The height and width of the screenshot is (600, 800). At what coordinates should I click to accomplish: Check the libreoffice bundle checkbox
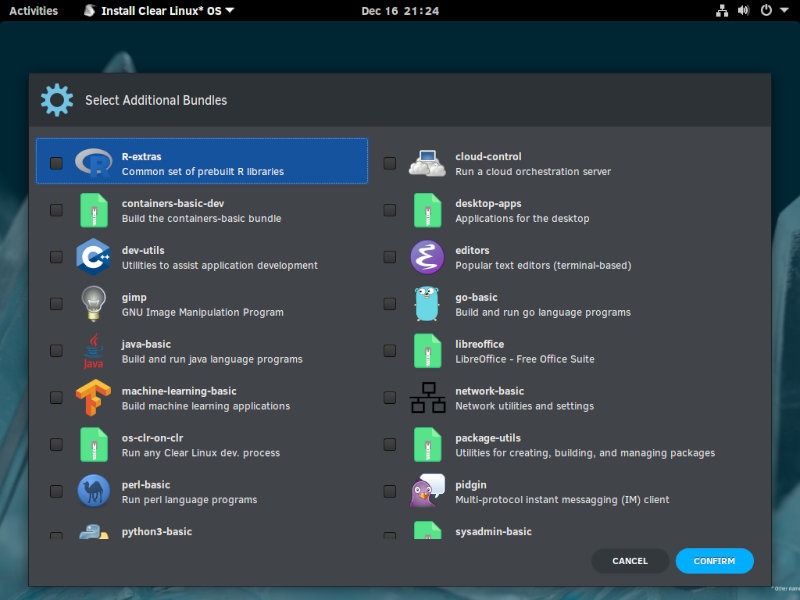(x=389, y=350)
